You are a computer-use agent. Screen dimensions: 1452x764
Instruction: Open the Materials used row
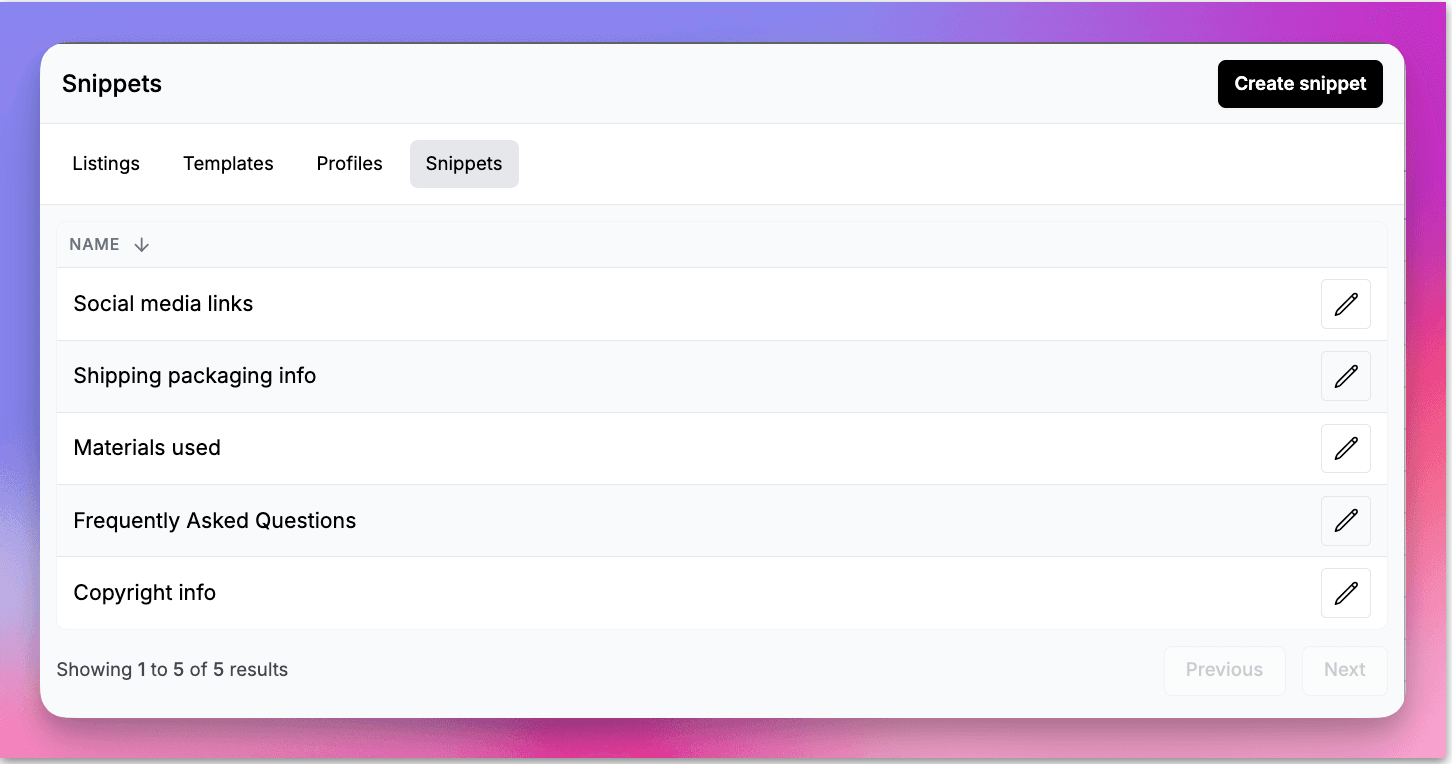(x=722, y=448)
